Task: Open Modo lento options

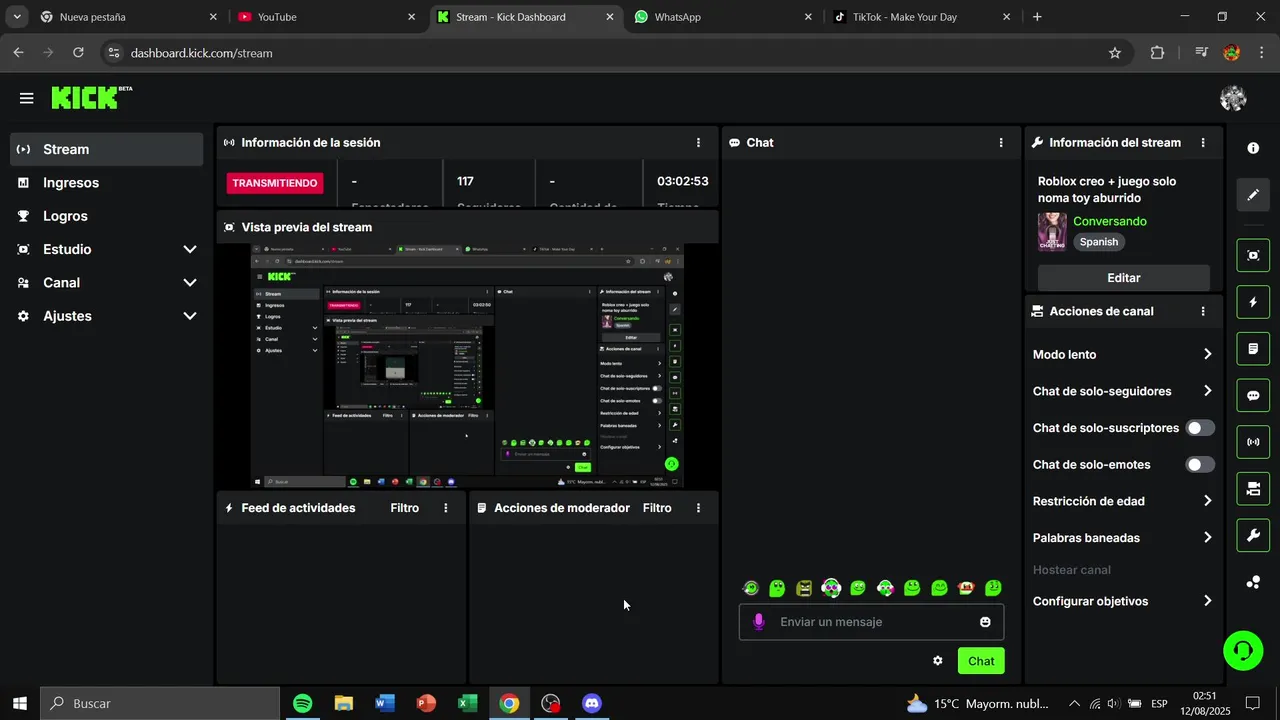Action: tap(1123, 355)
